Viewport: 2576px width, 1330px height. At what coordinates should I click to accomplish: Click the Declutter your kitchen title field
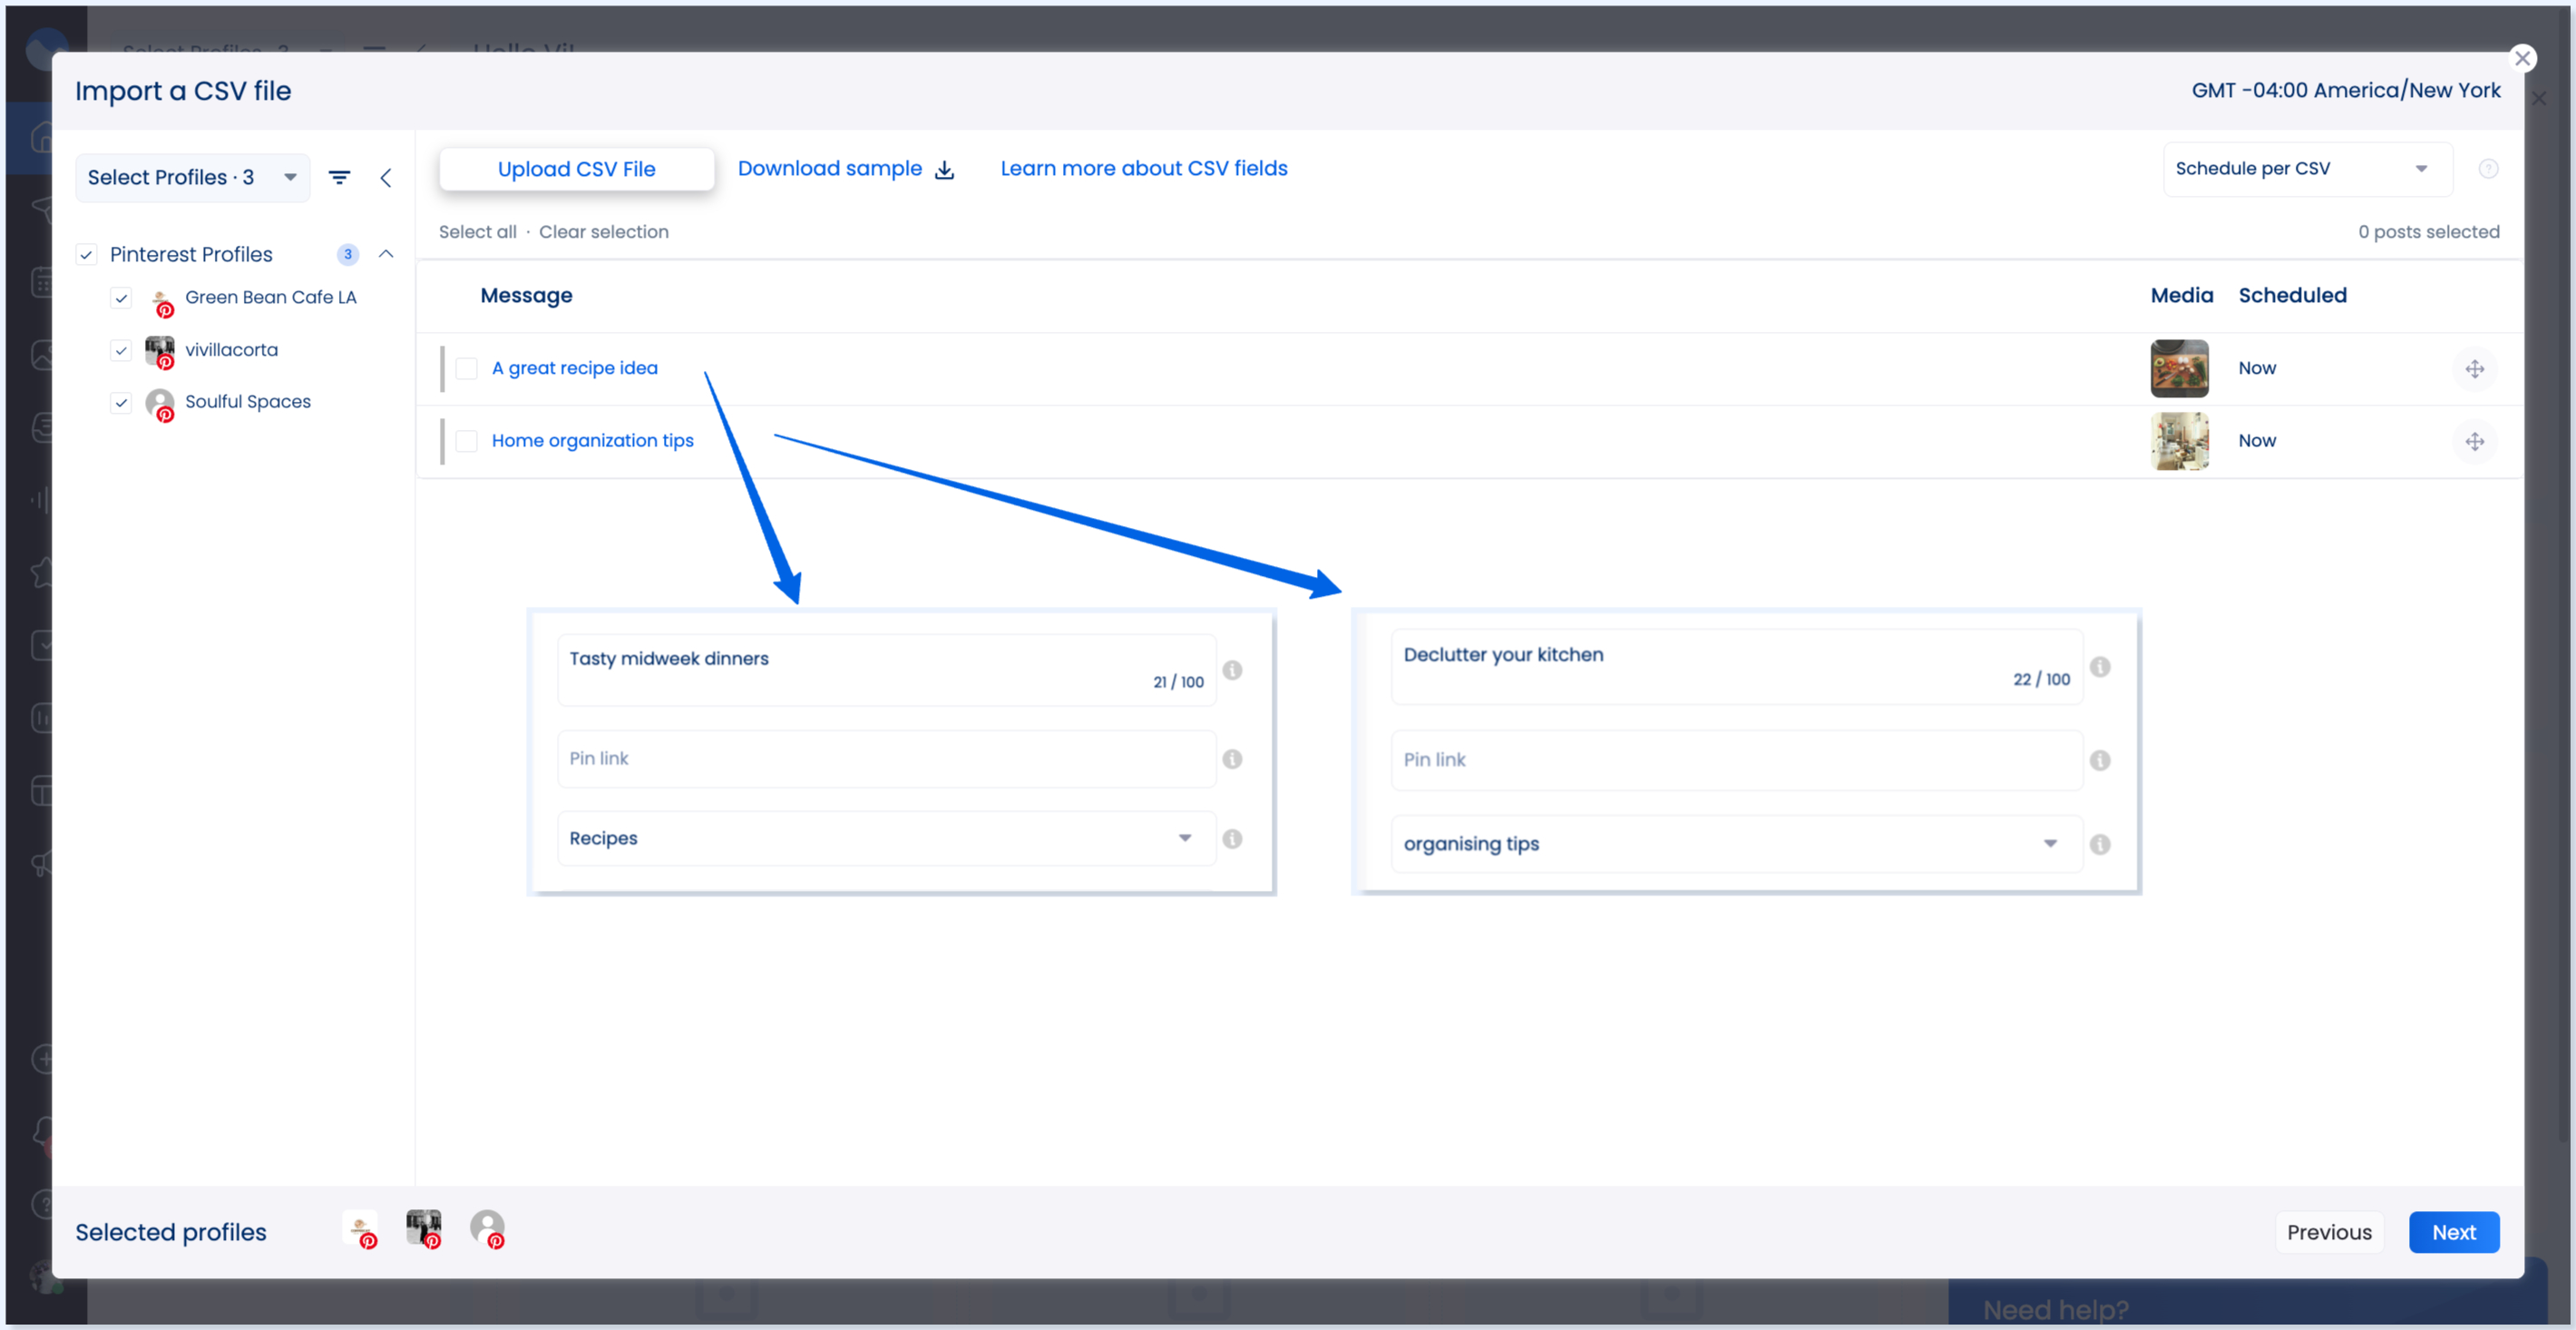pyautogui.click(x=1737, y=667)
